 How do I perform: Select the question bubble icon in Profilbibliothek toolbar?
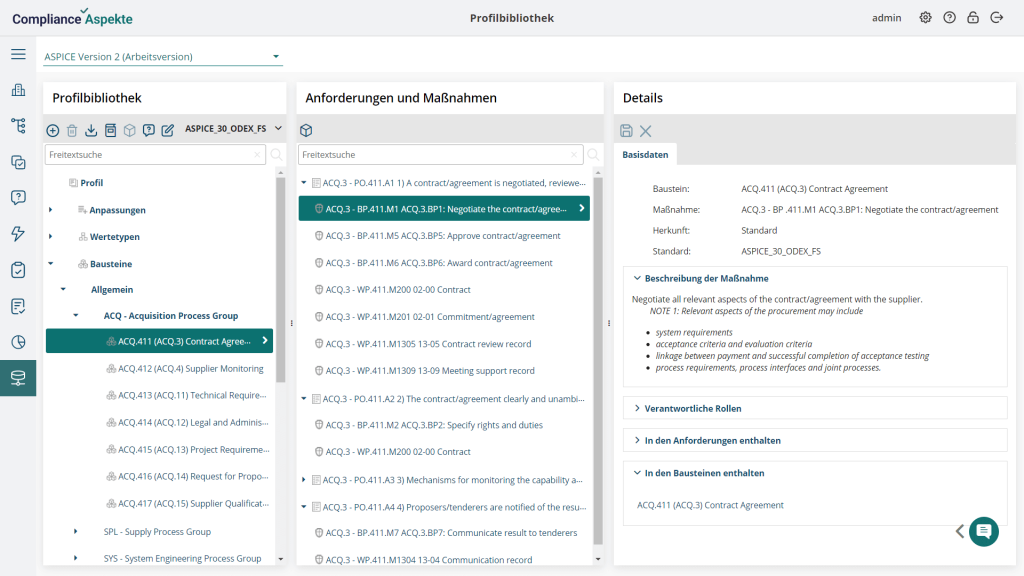(148, 130)
